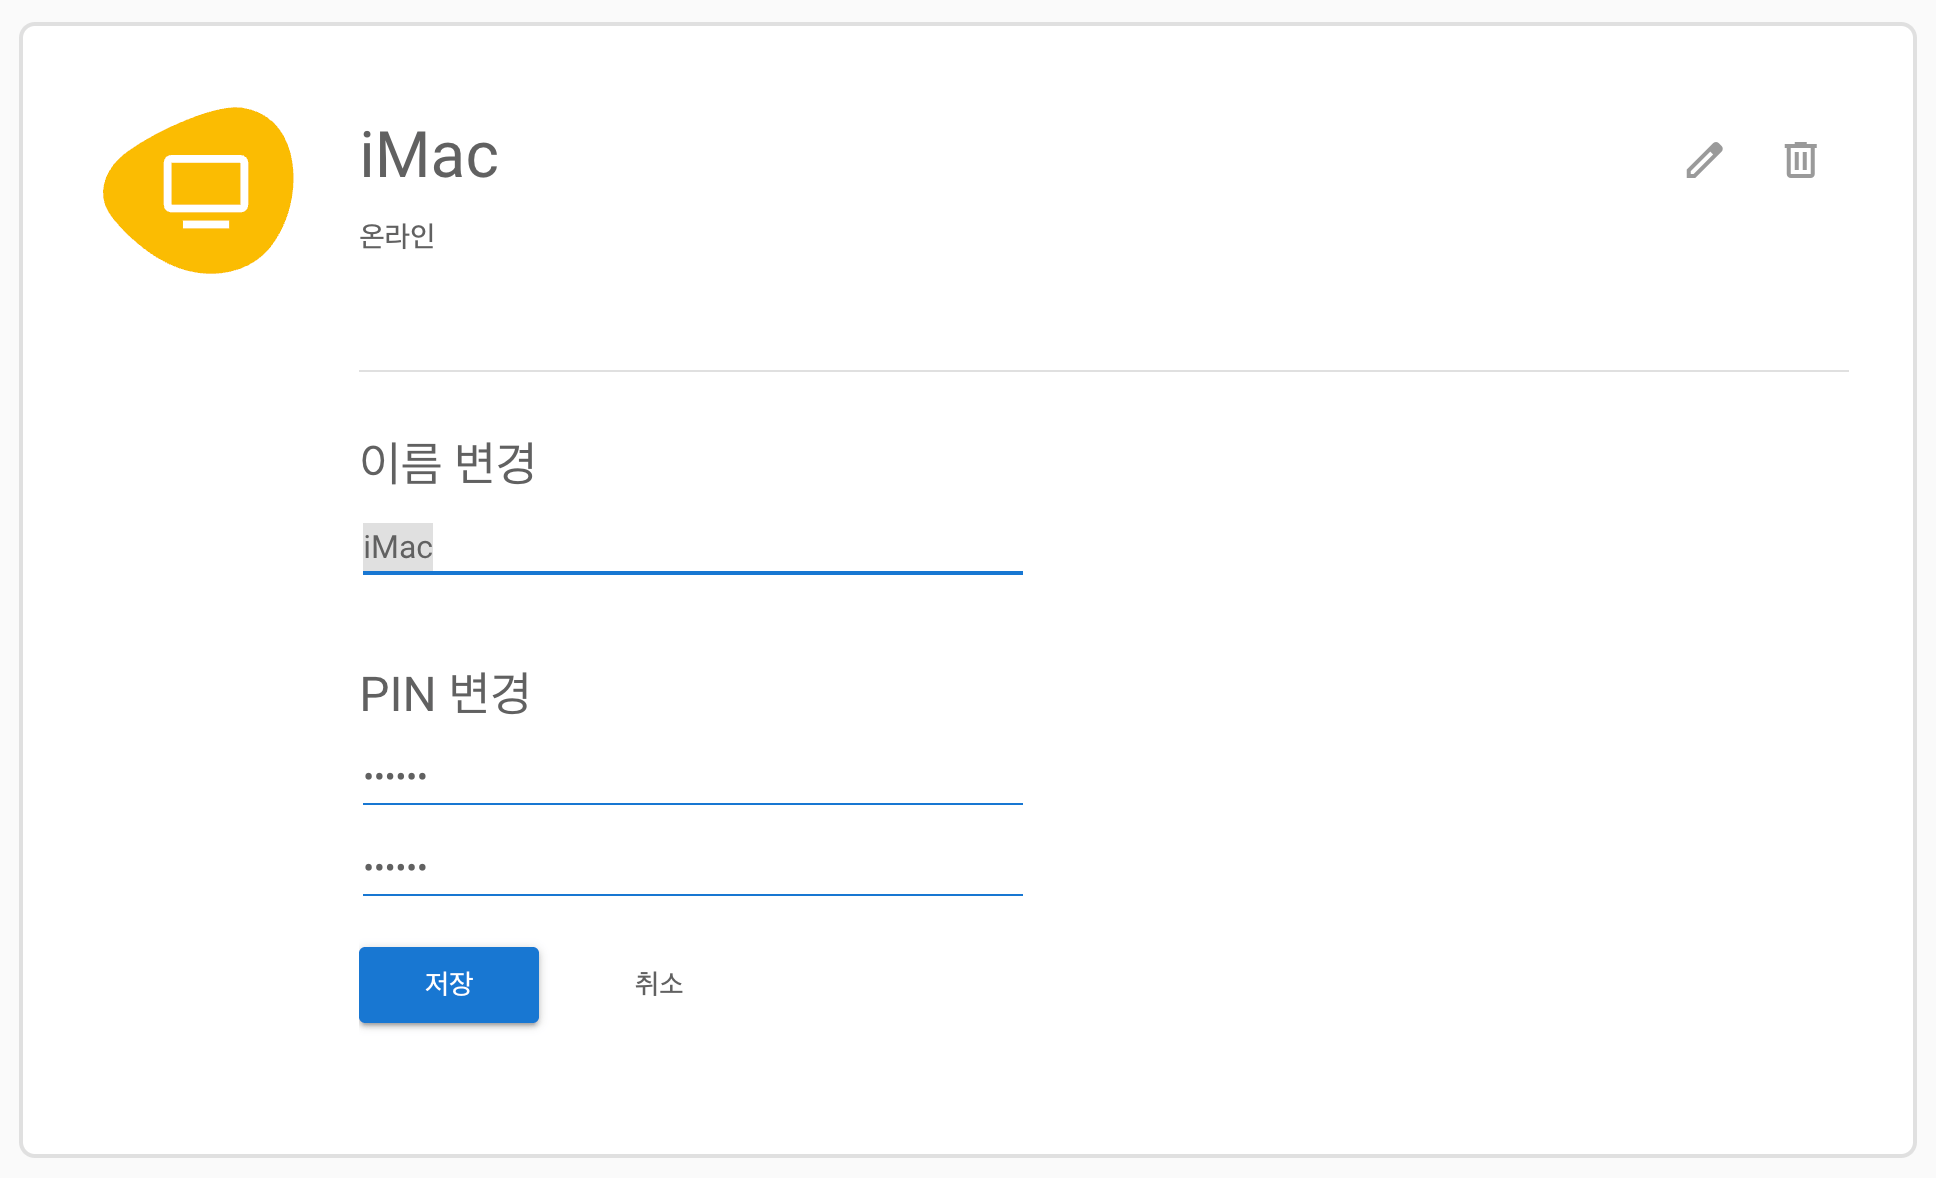Image resolution: width=1936 pixels, height=1178 pixels.
Task: Click the 온라인 online status label
Action: click(x=396, y=236)
